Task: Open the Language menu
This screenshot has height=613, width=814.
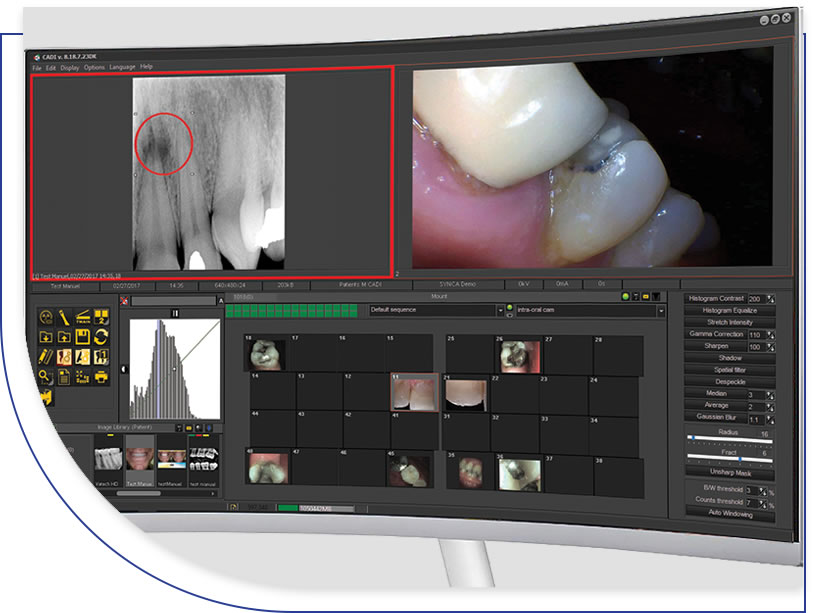Action: tap(122, 67)
